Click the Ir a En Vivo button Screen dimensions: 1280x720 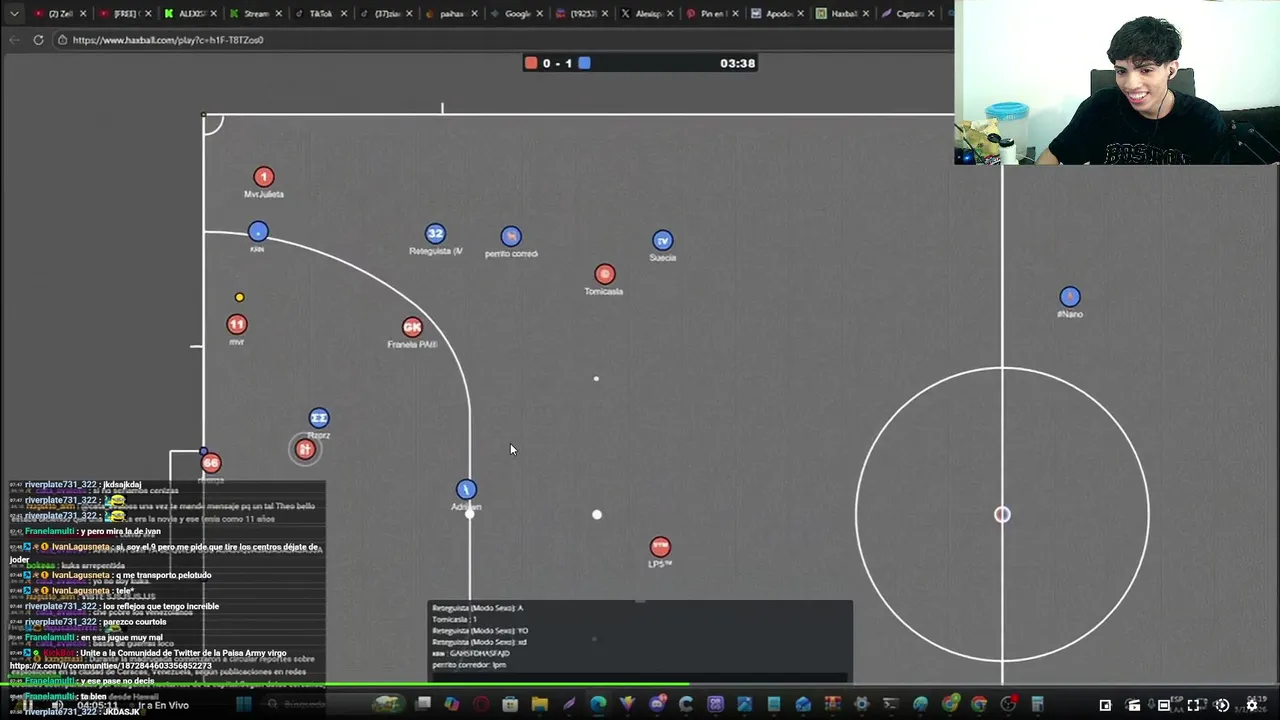[x=163, y=705]
